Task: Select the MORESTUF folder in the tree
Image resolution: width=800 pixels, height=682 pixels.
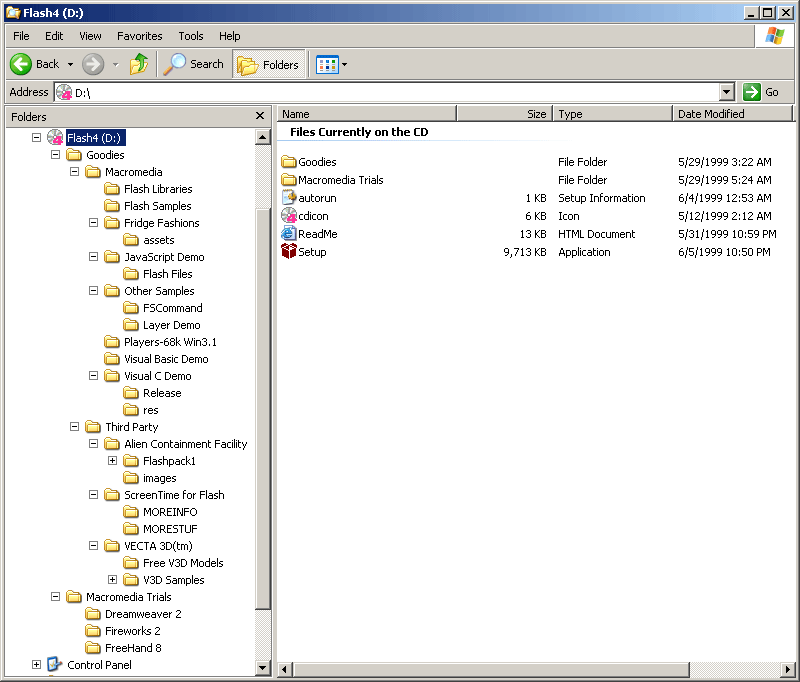Action: pos(161,528)
